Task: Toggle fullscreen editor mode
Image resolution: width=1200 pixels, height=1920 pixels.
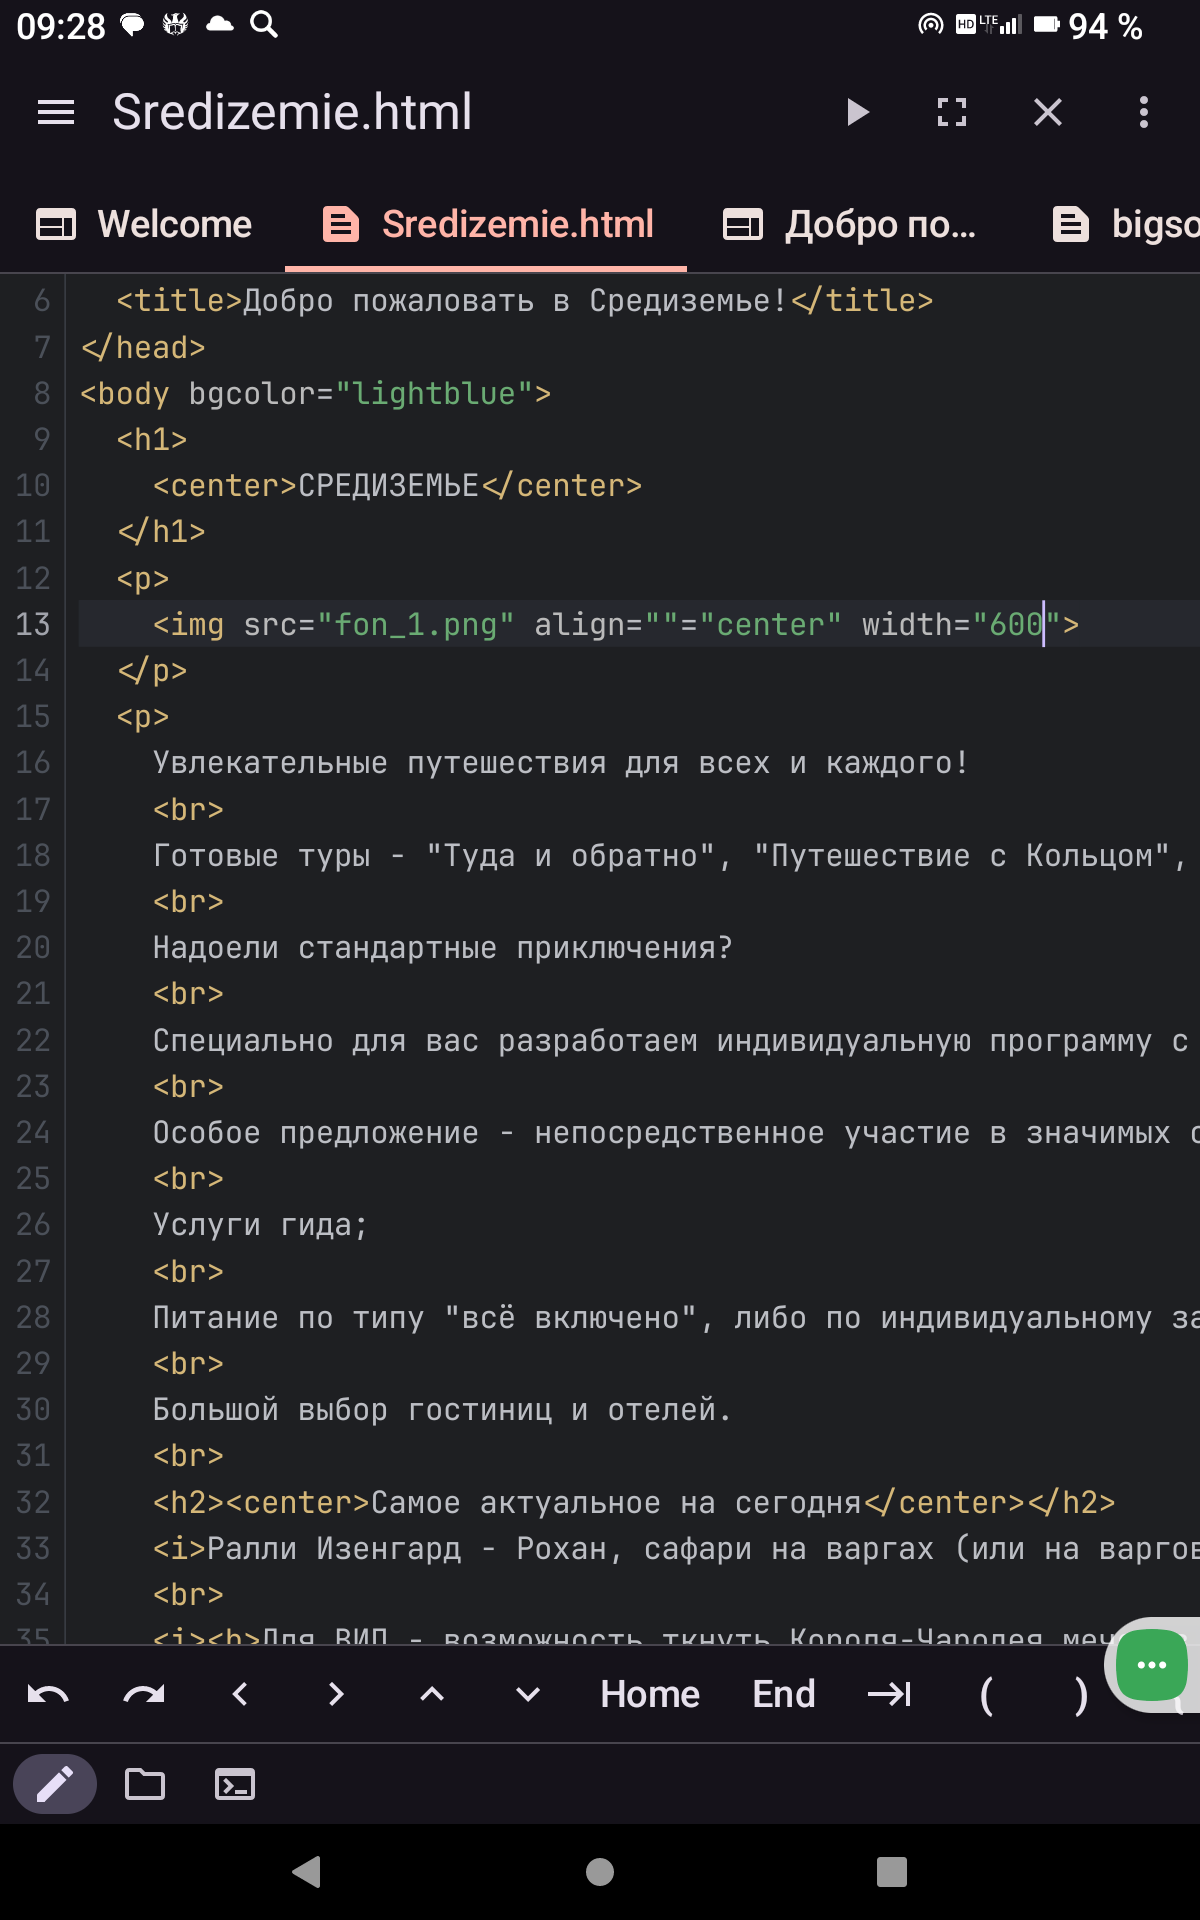Action: 952,112
